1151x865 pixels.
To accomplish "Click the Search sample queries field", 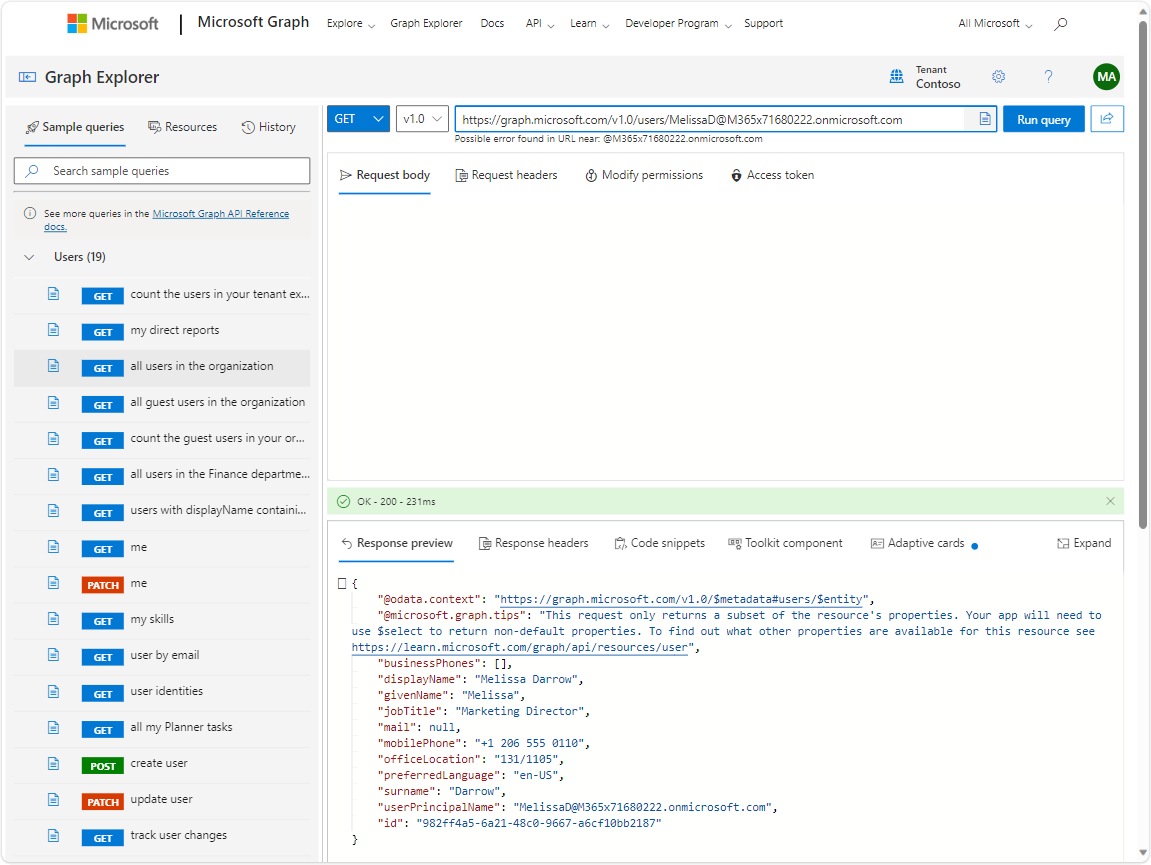I will click(x=162, y=171).
